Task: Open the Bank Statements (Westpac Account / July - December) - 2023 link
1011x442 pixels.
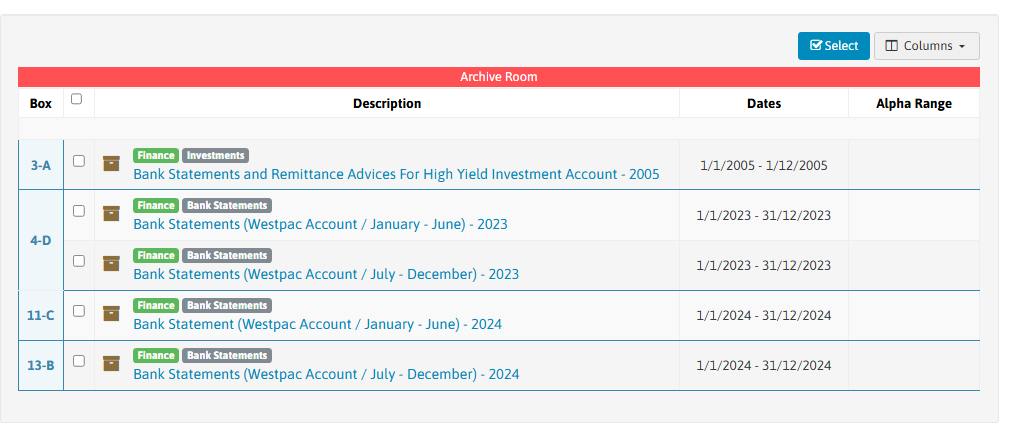Action: point(326,274)
